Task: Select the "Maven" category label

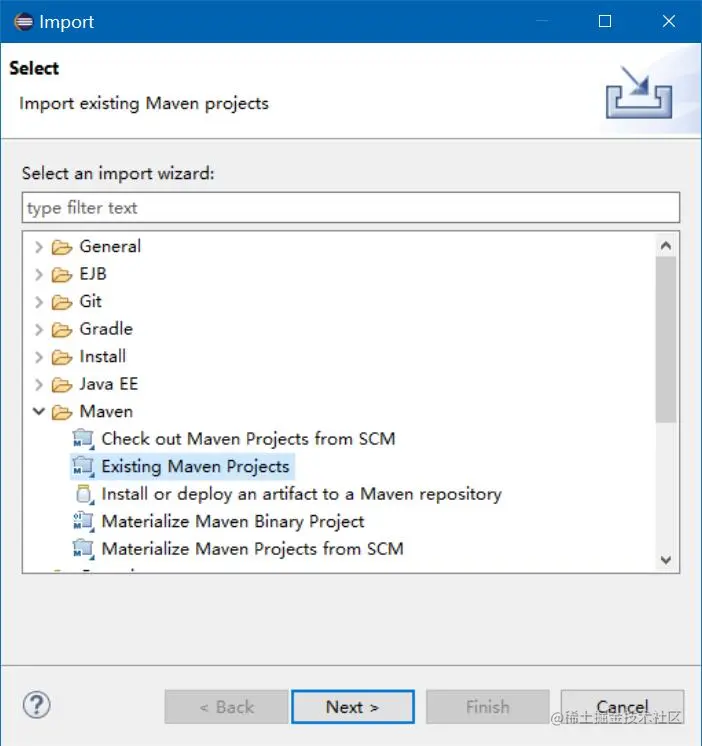Action: [106, 412]
